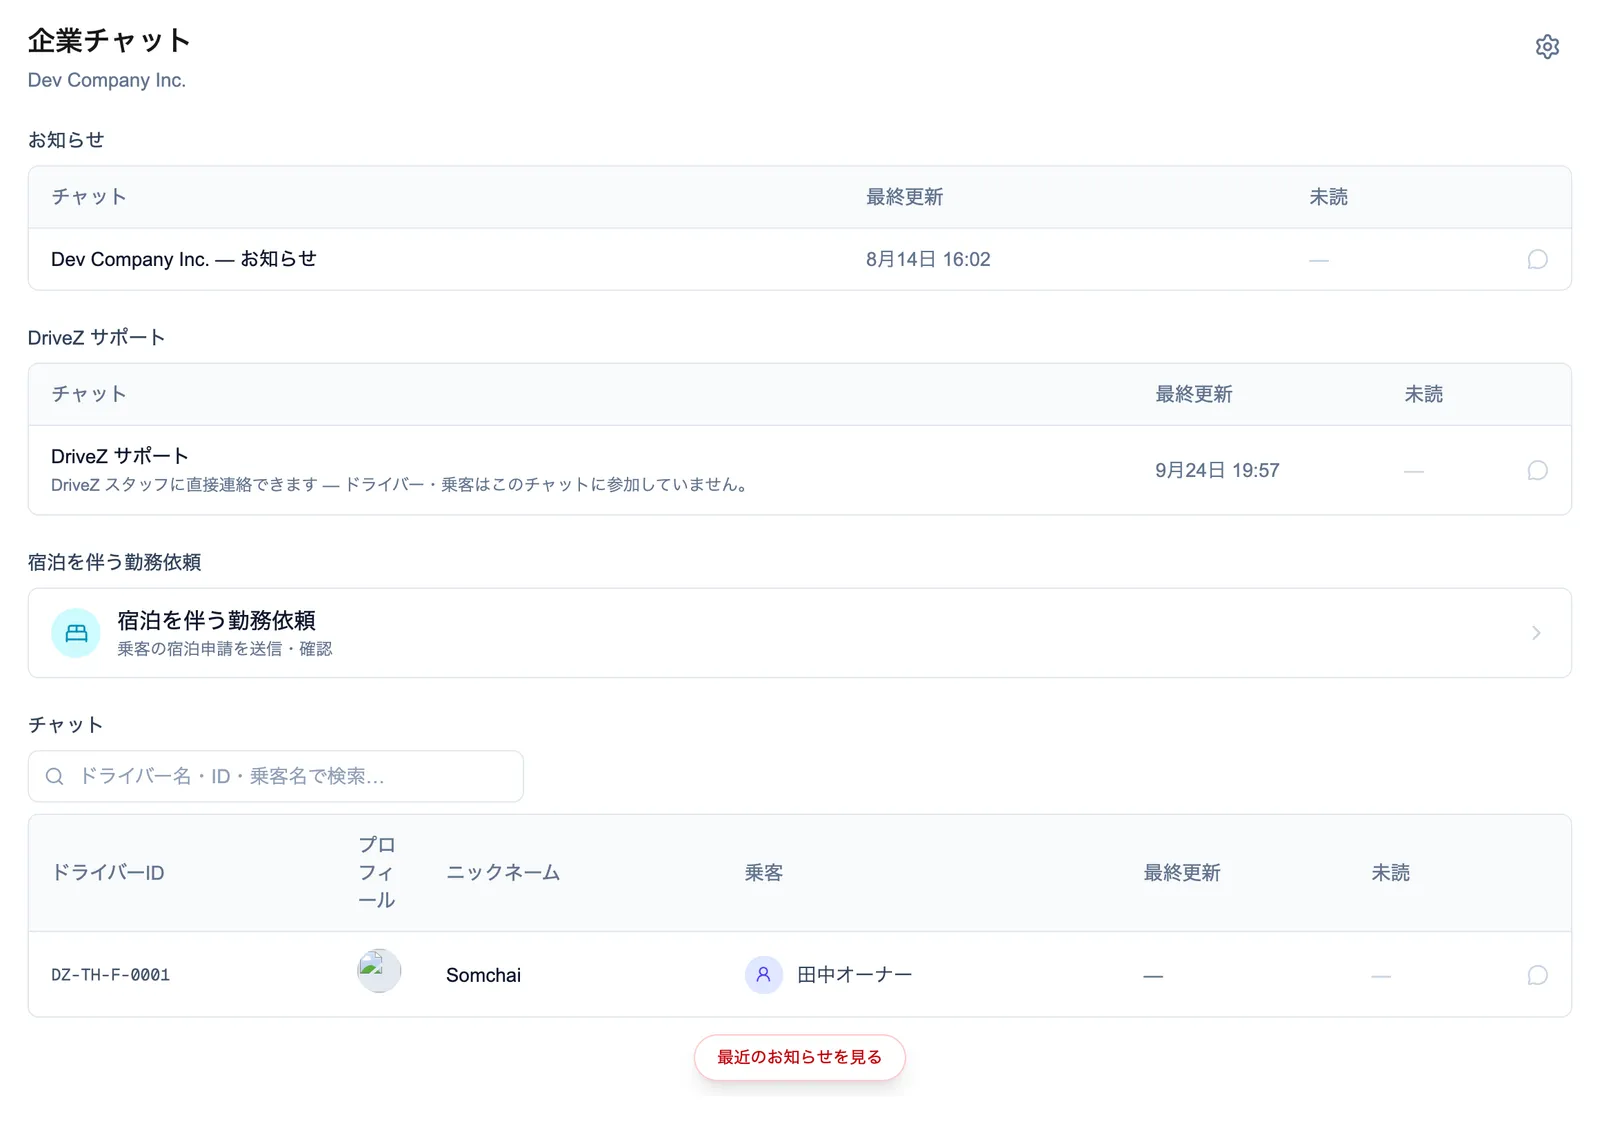Image resolution: width=1600 pixels, height=1123 pixels.
Task: Click 最終更新 header in the お知らせ table
Action: [905, 197]
